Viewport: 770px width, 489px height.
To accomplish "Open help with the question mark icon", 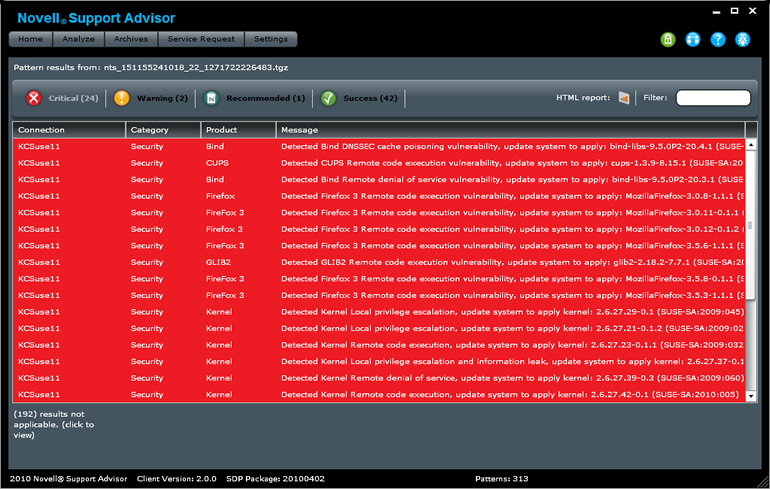I will pyautogui.click(x=718, y=40).
